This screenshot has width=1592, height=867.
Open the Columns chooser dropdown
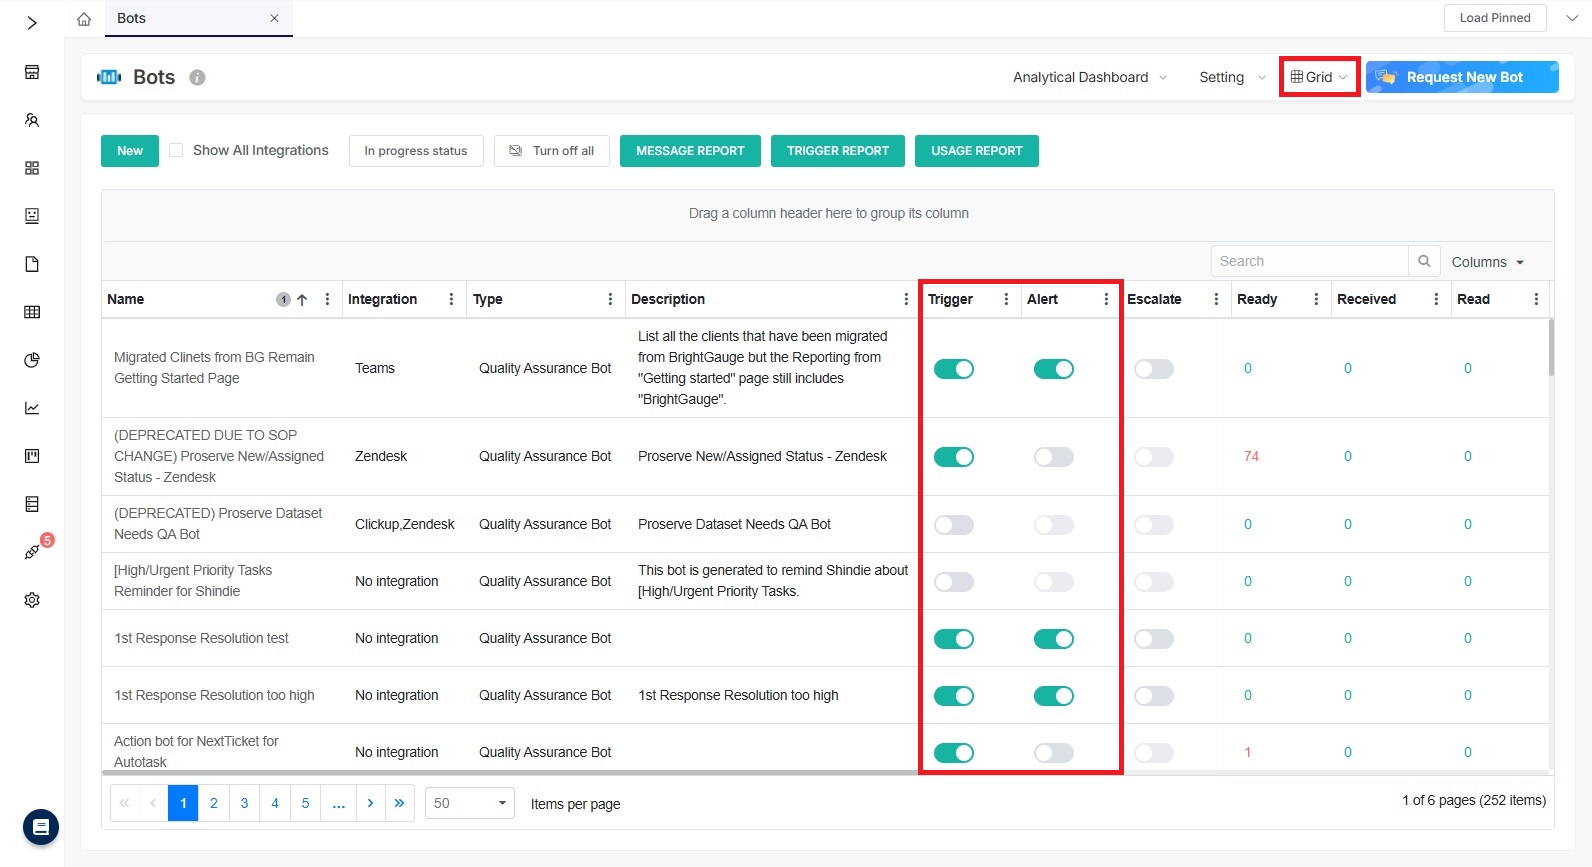click(x=1487, y=262)
